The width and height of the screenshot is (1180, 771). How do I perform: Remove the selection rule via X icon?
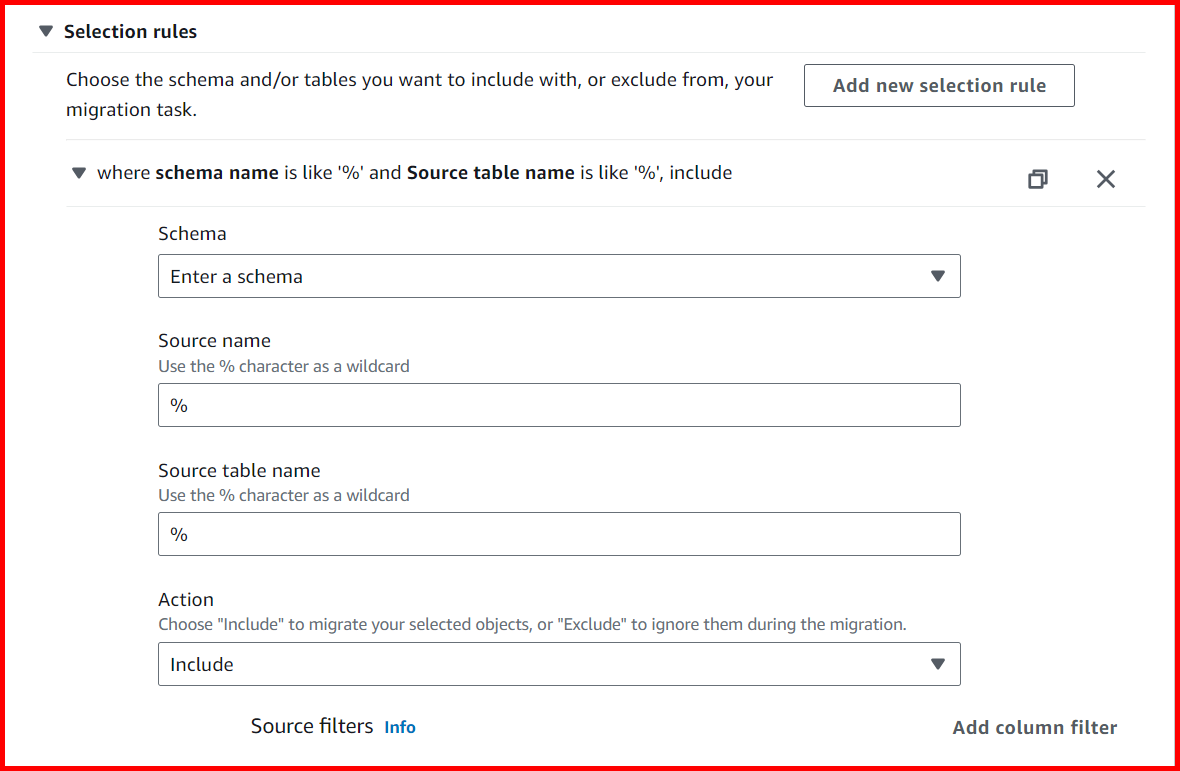click(x=1105, y=179)
